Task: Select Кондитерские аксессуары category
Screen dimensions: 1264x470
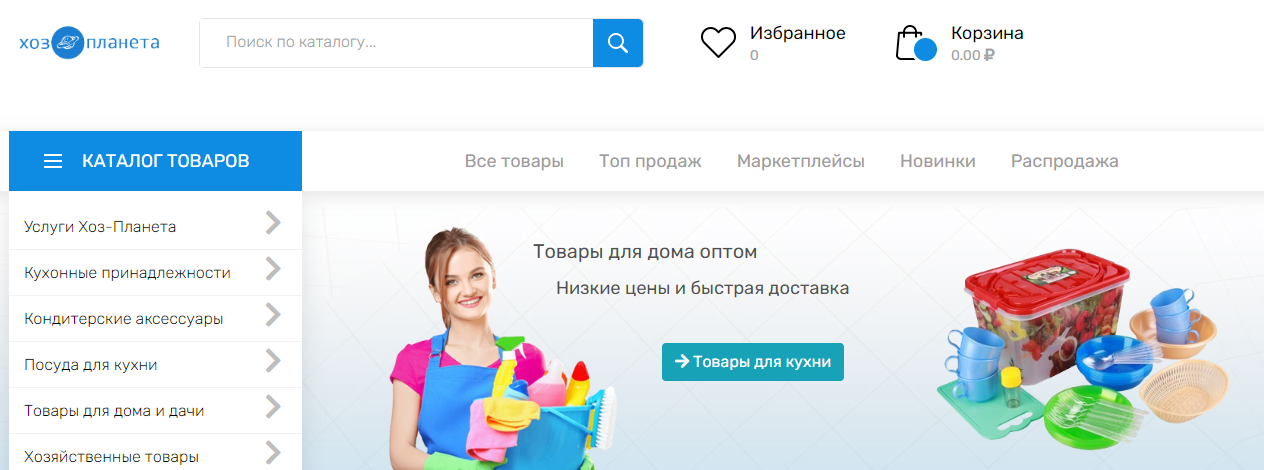Action: point(123,319)
